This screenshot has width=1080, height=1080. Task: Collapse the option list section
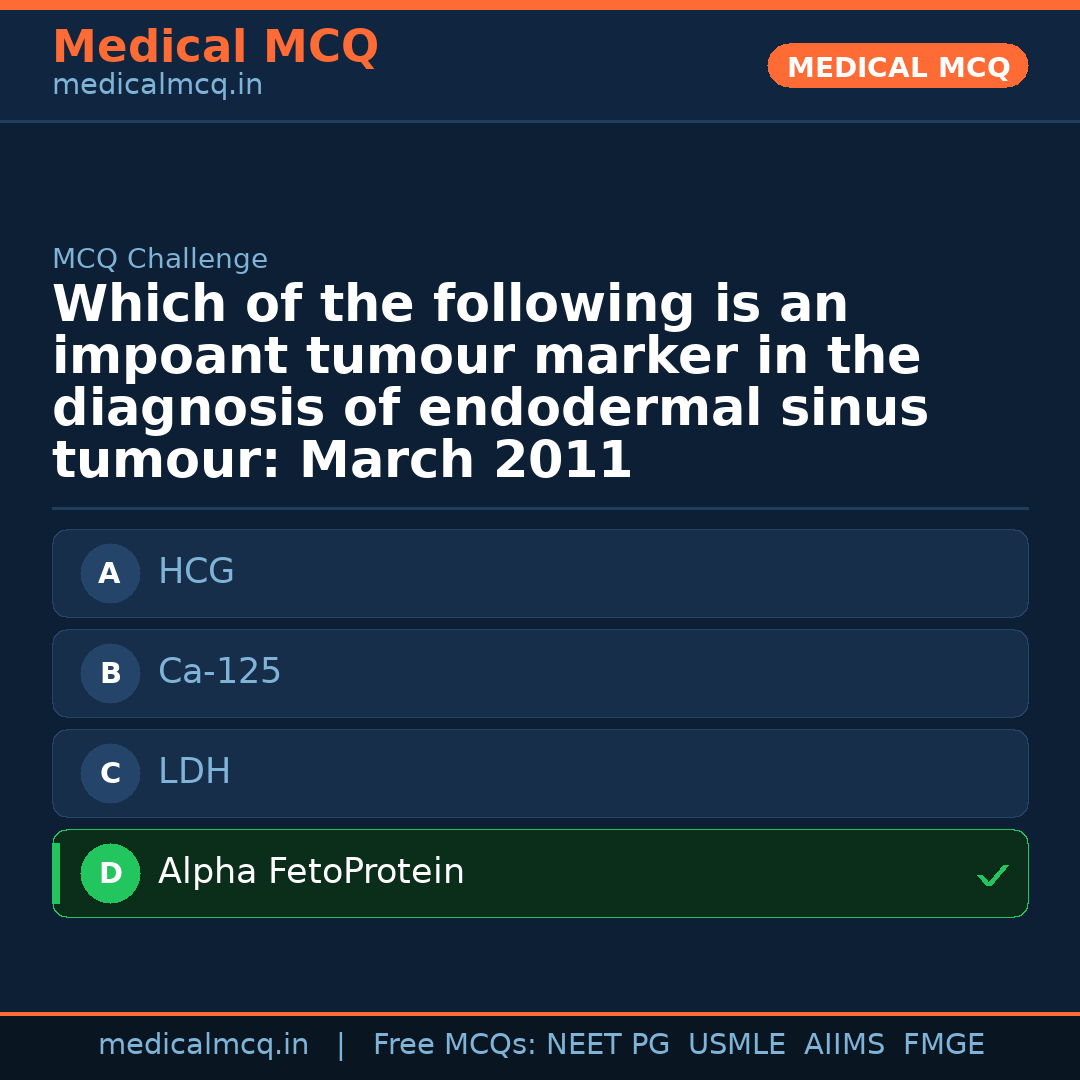540,723
